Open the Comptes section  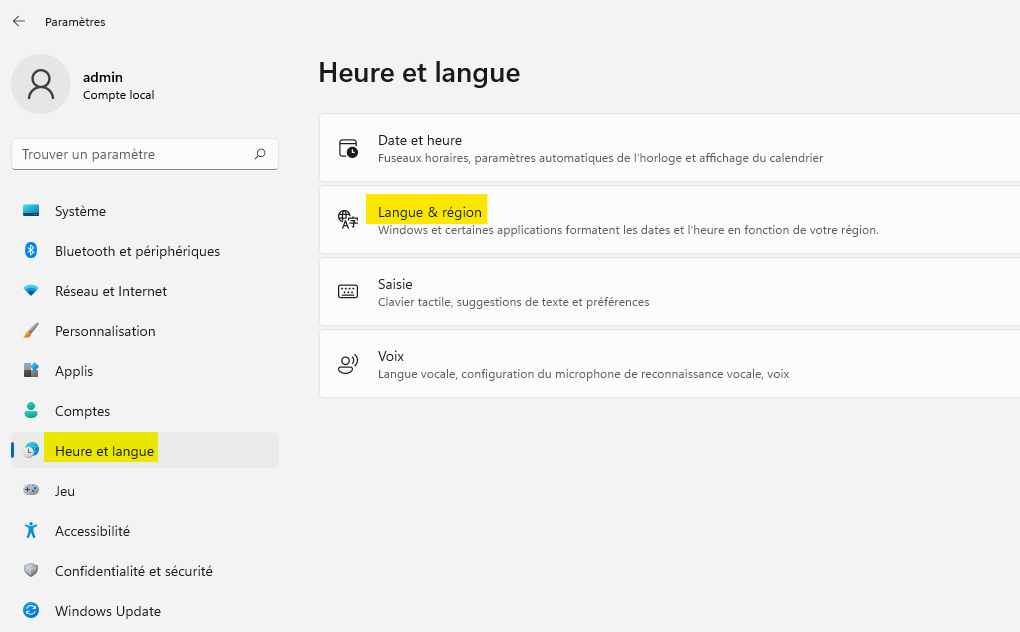pos(82,411)
